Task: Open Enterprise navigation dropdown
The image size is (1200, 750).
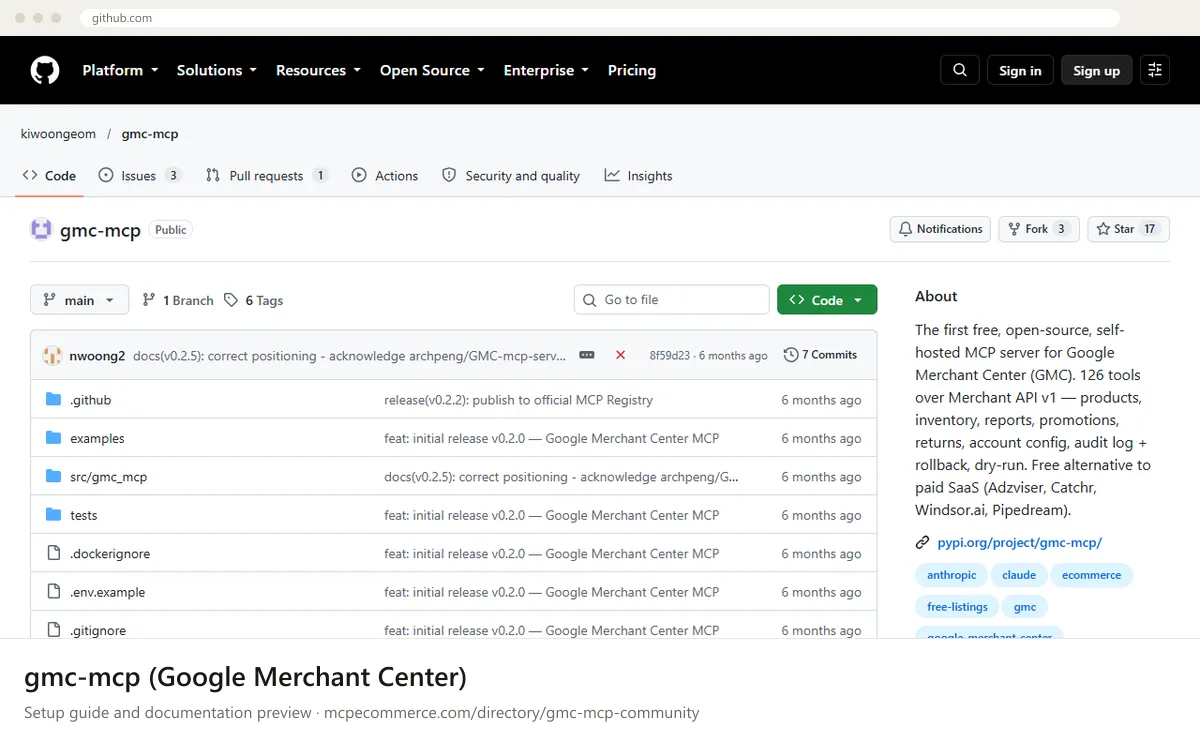Action: coord(546,70)
